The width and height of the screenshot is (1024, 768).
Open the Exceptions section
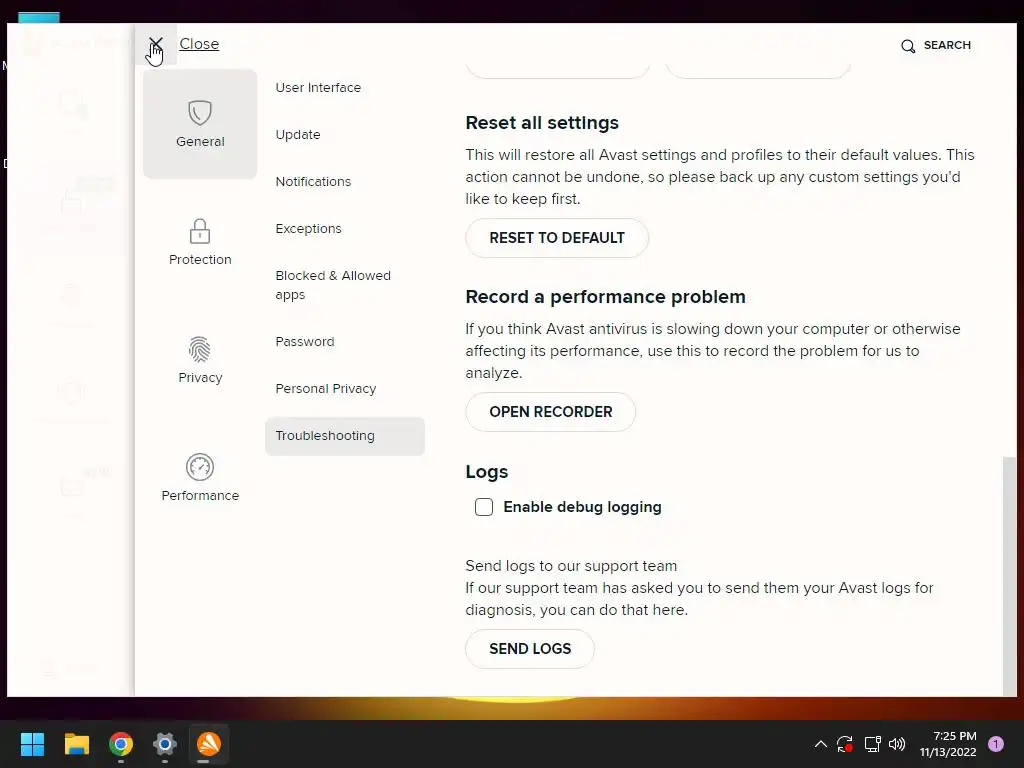click(x=308, y=229)
